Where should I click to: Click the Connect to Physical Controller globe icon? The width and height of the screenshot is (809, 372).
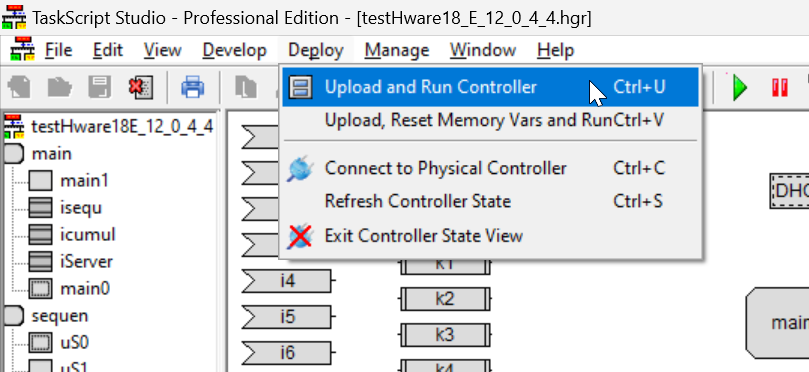pyautogui.click(x=300, y=168)
